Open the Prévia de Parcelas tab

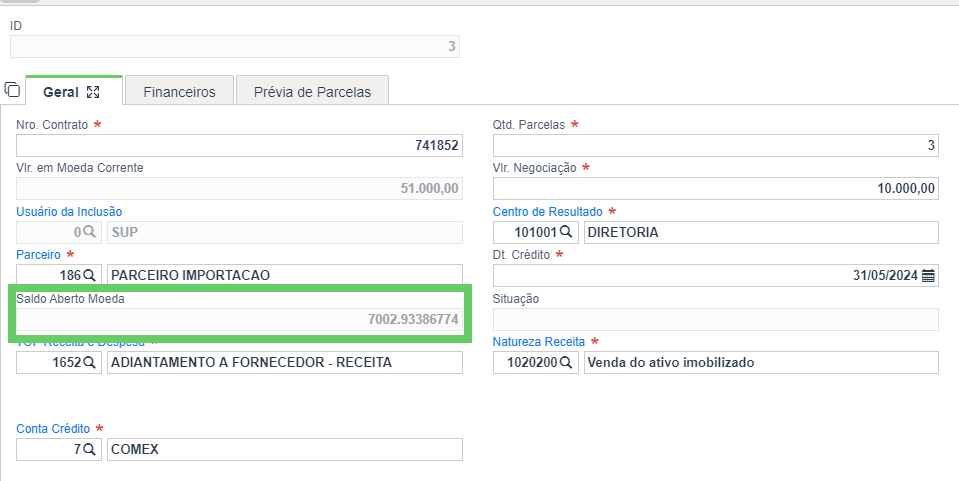pos(313,91)
